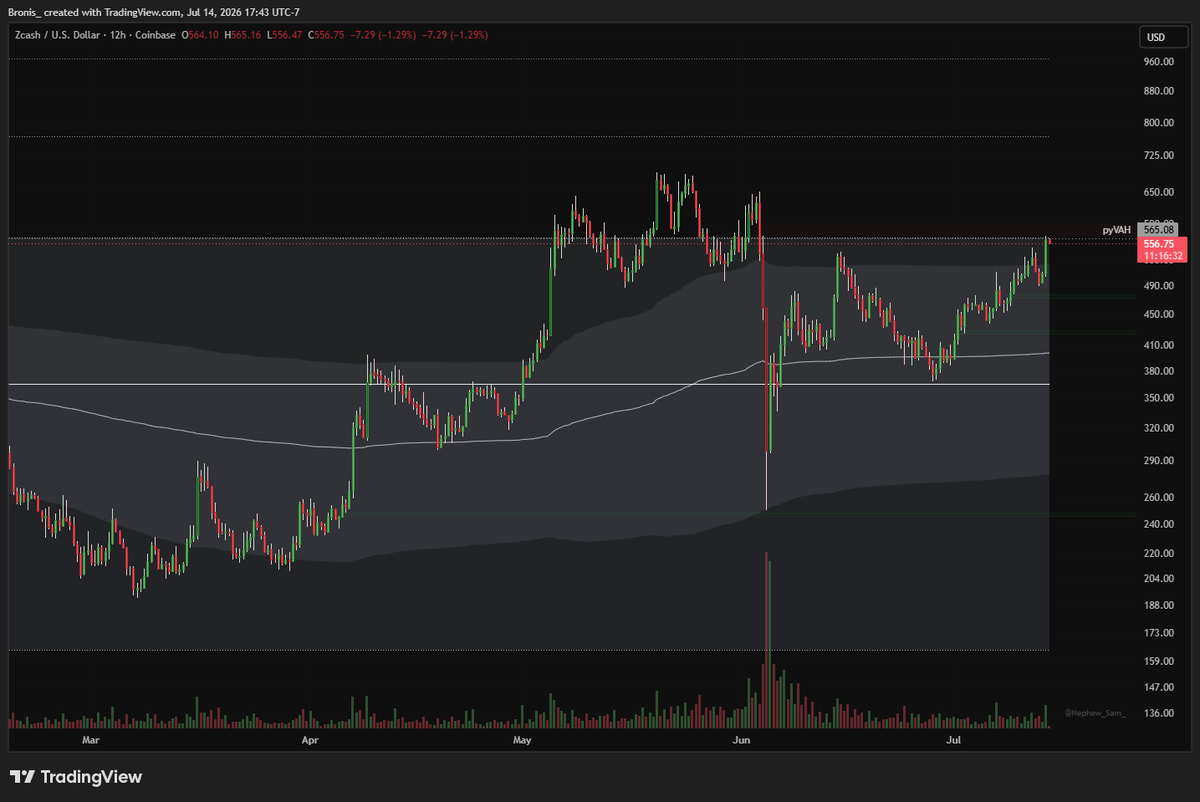
Task: Click the 490.00 price axis label
Action: tap(1158, 286)
